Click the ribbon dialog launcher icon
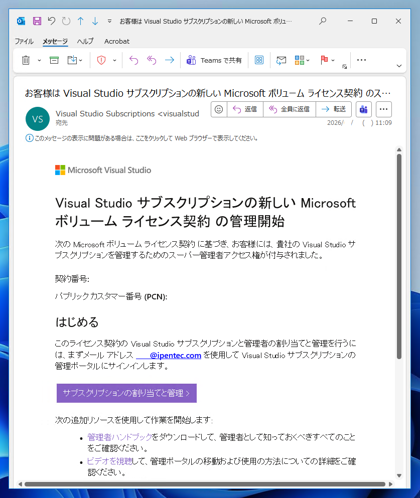 344,67
